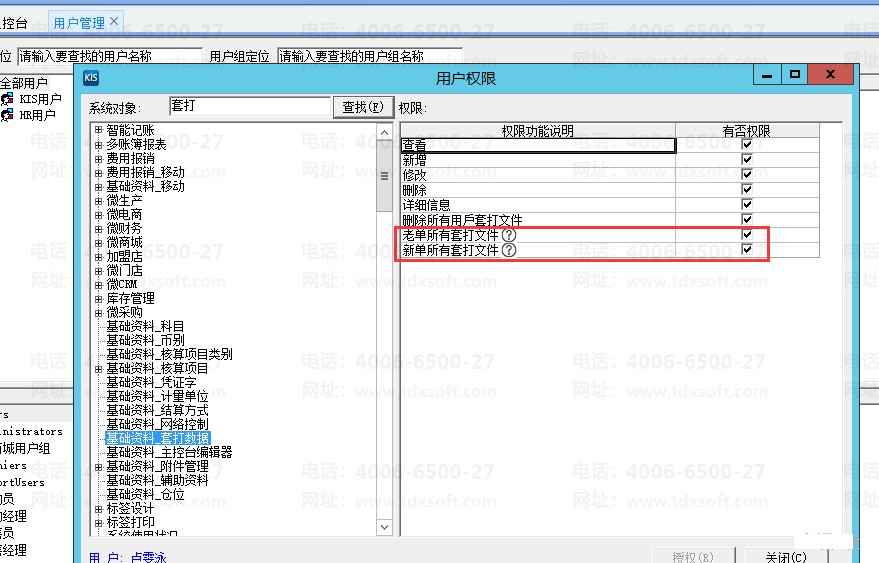This screenshot has width=879, height=563.
Task: Toggle the 新单所有套打文件 checkbox
Action: click(747, 250)
